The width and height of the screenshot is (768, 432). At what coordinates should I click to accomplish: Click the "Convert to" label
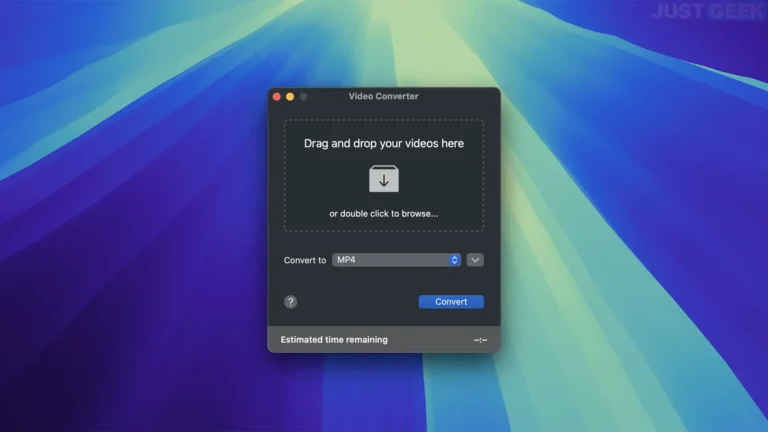coord(305,260)
